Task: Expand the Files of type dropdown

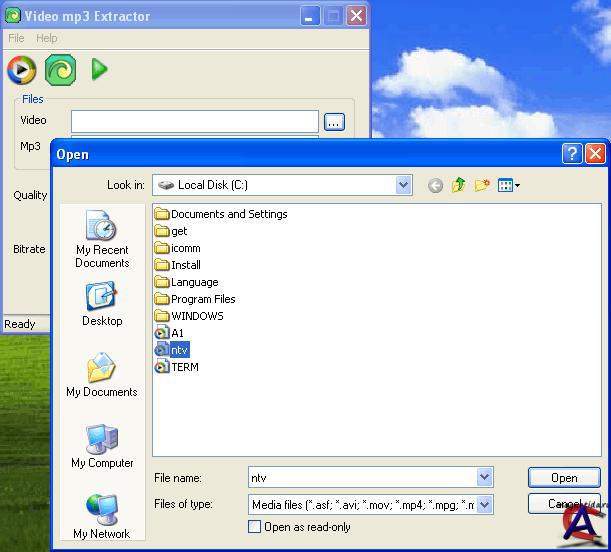Action: [x=485, y=505]
